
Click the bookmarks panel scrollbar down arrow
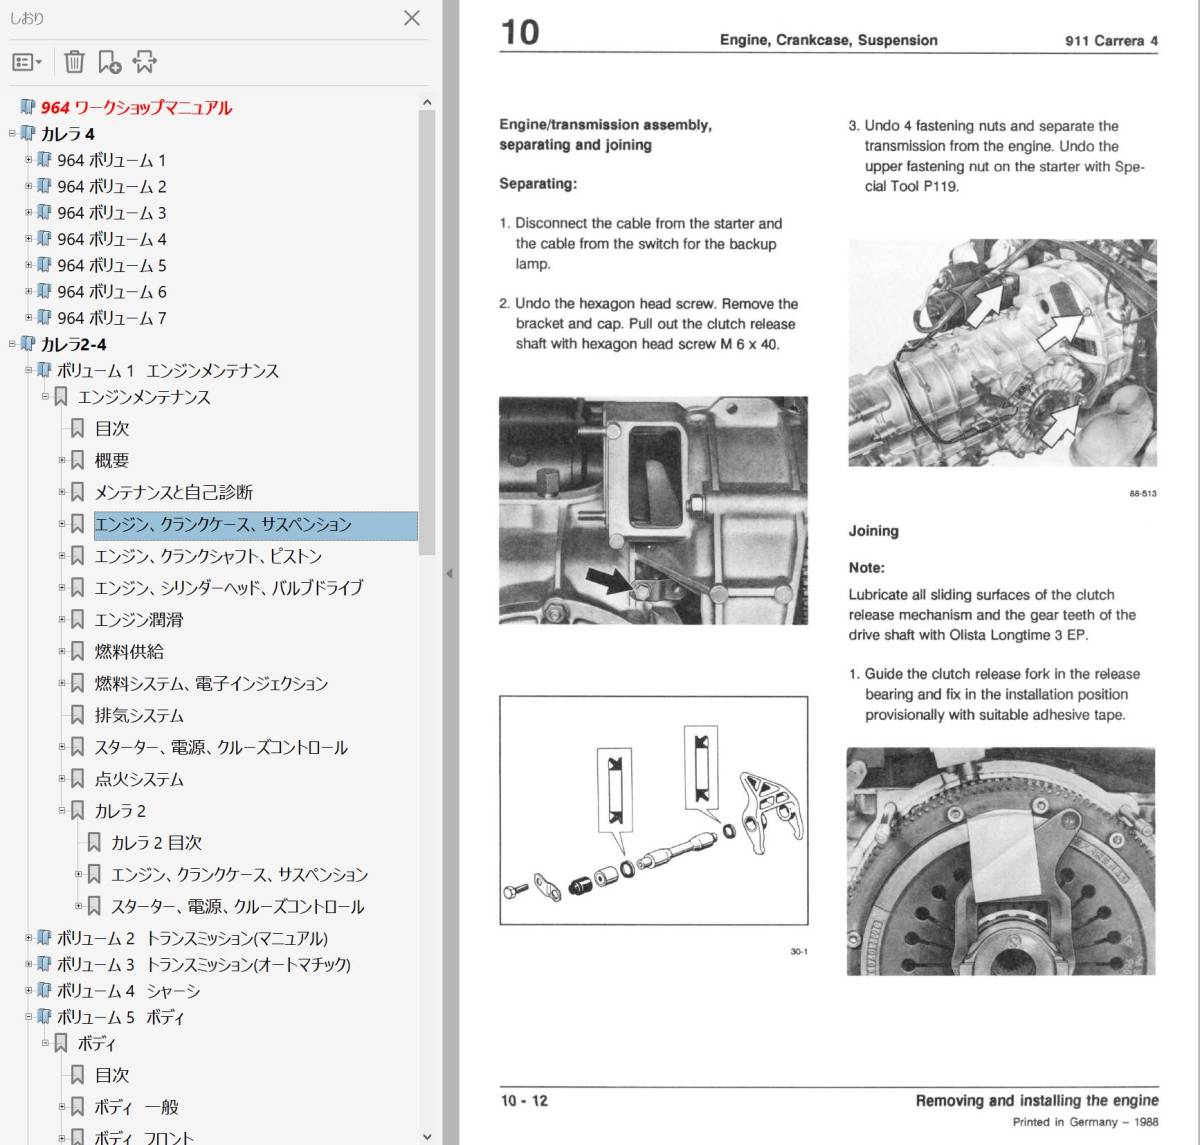click(427, 1136)
